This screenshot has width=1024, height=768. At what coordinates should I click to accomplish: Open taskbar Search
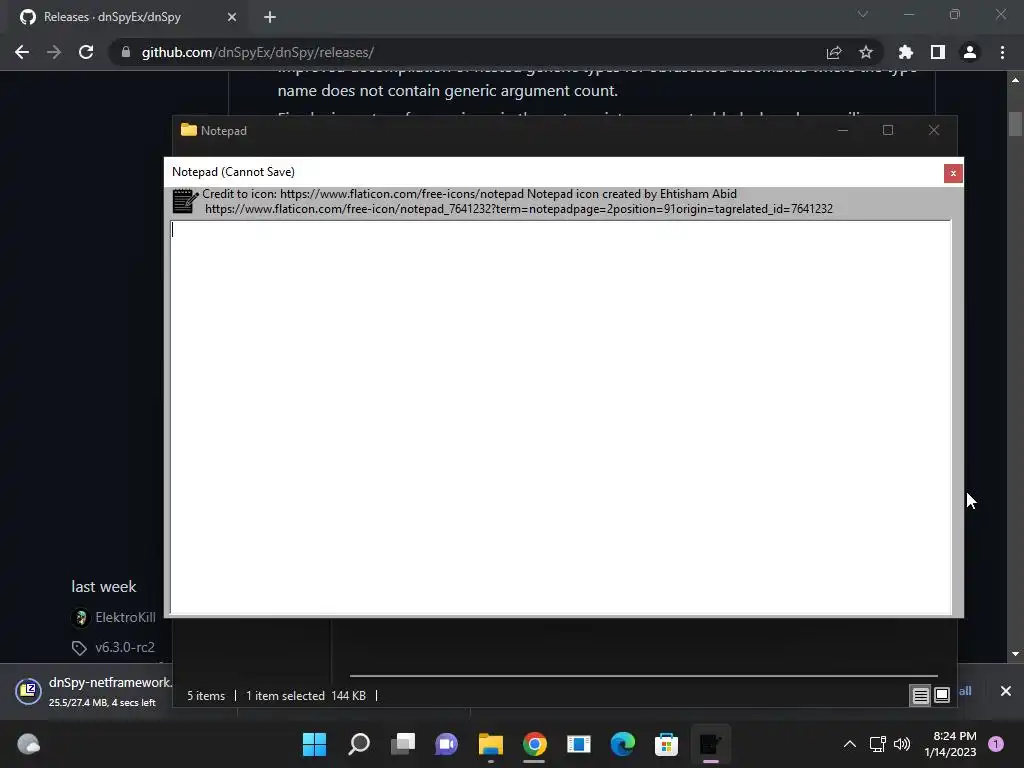click(359, 744)
